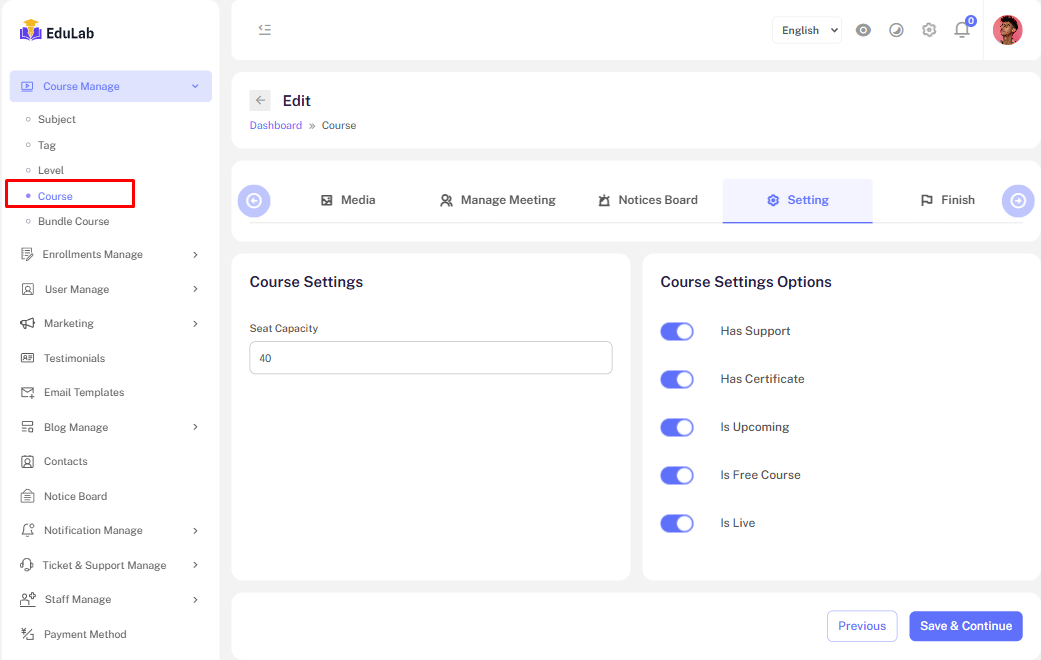Open the English language dropdown

pyautogui.click(x=806, y=30)
